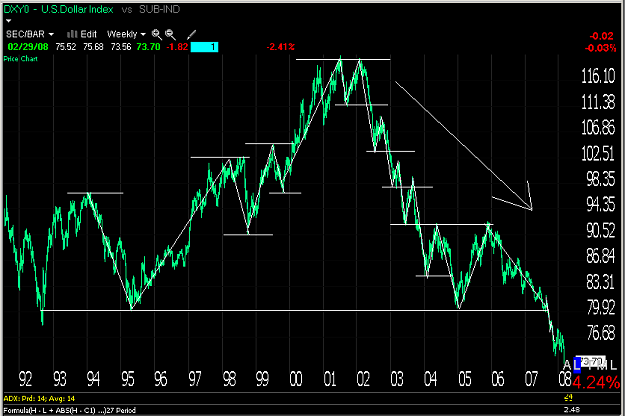Image resolution: width=625 pixels, height=416 pixels.
Task: Click the cyan input field showing 1
Action: click(204, 47)
